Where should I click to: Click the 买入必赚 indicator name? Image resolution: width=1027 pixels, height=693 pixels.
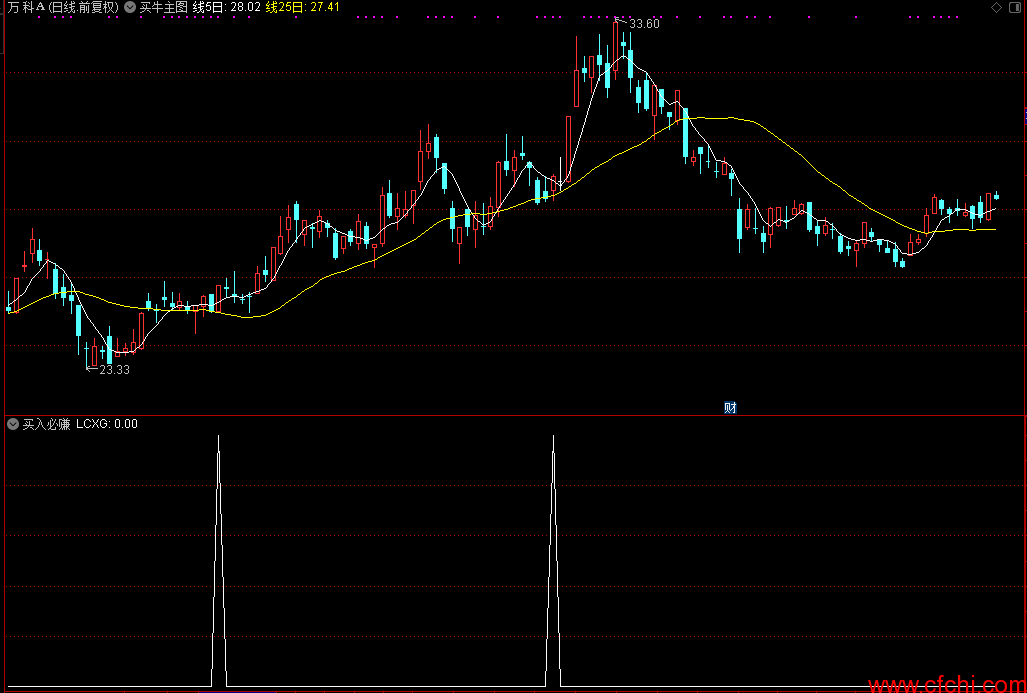coord(47,424)
